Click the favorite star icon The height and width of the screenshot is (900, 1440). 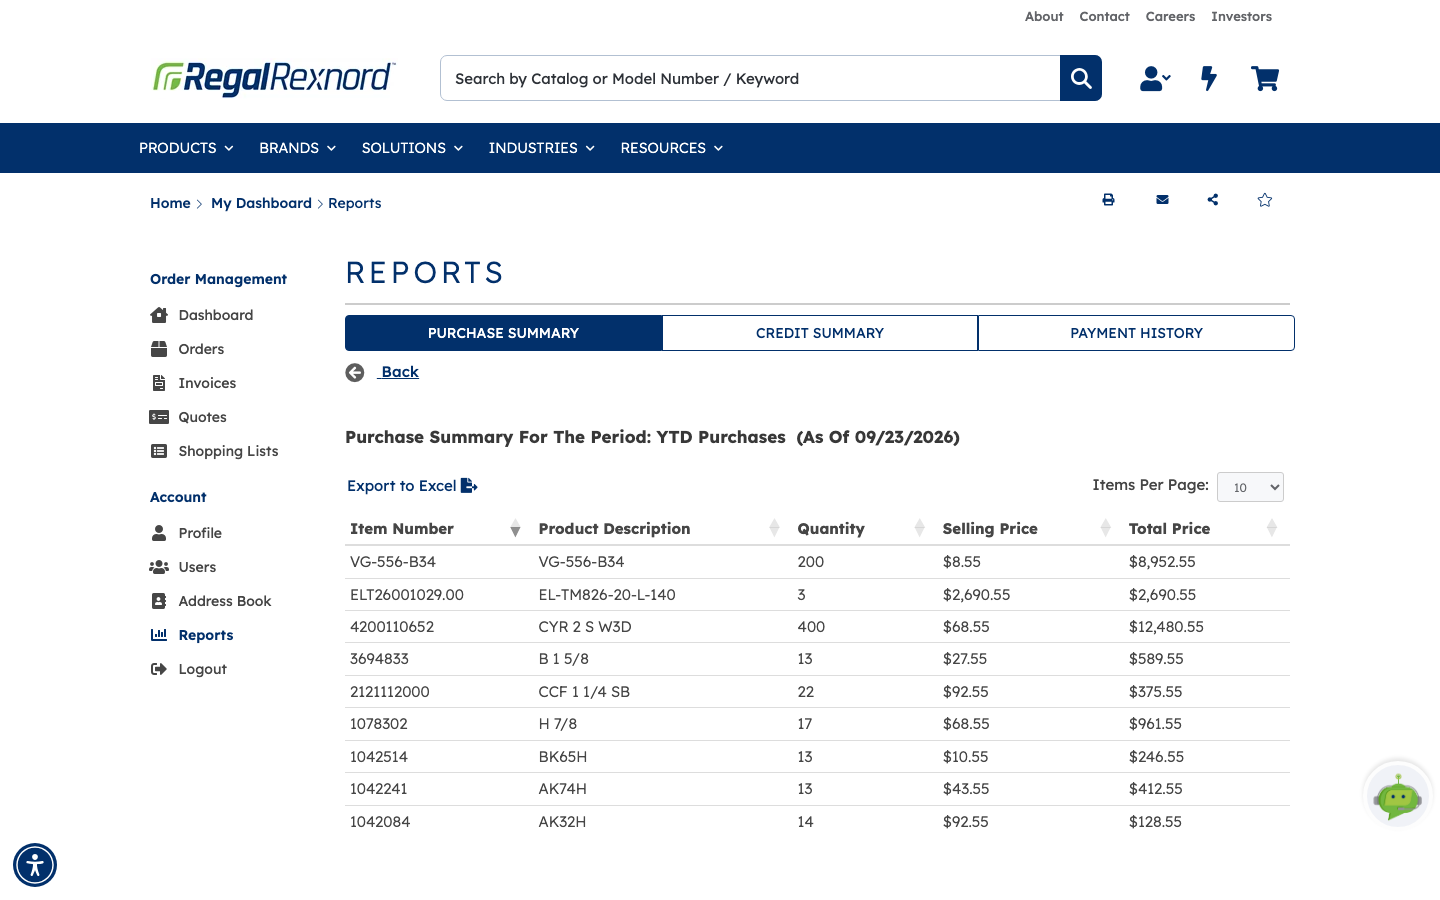(1265, 200)
